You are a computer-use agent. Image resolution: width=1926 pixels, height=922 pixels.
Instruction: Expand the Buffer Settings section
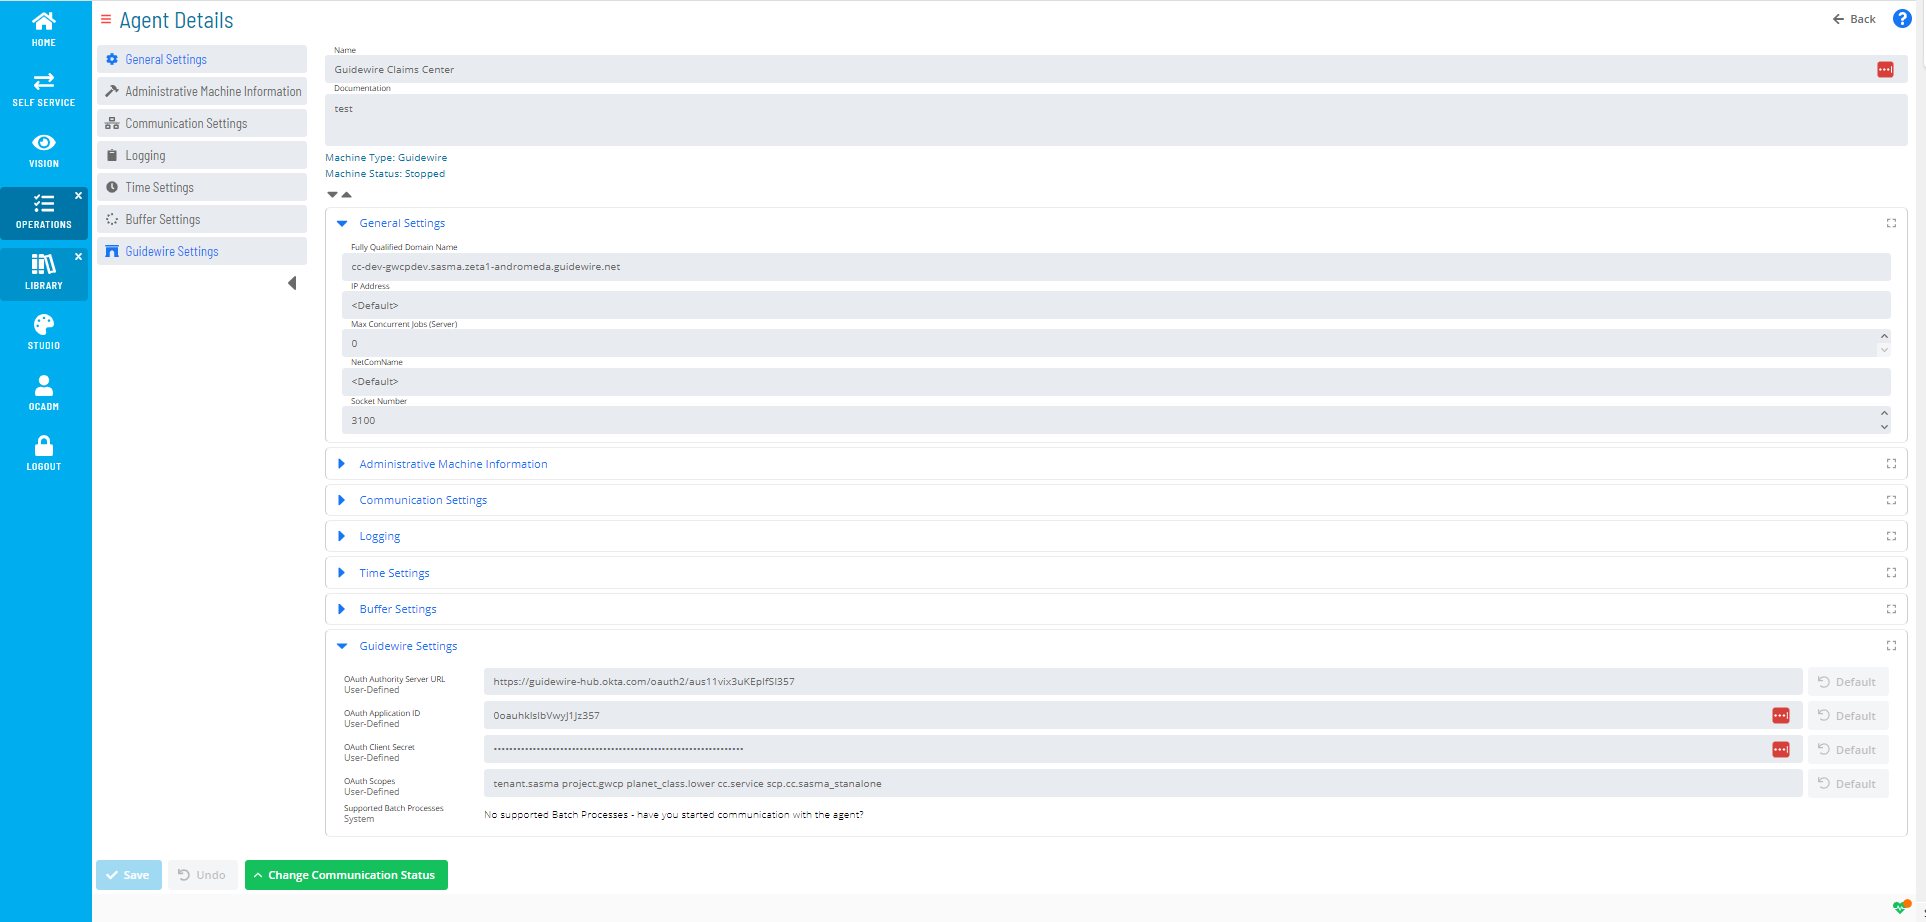pyautogui.click(x=342, y=609)
